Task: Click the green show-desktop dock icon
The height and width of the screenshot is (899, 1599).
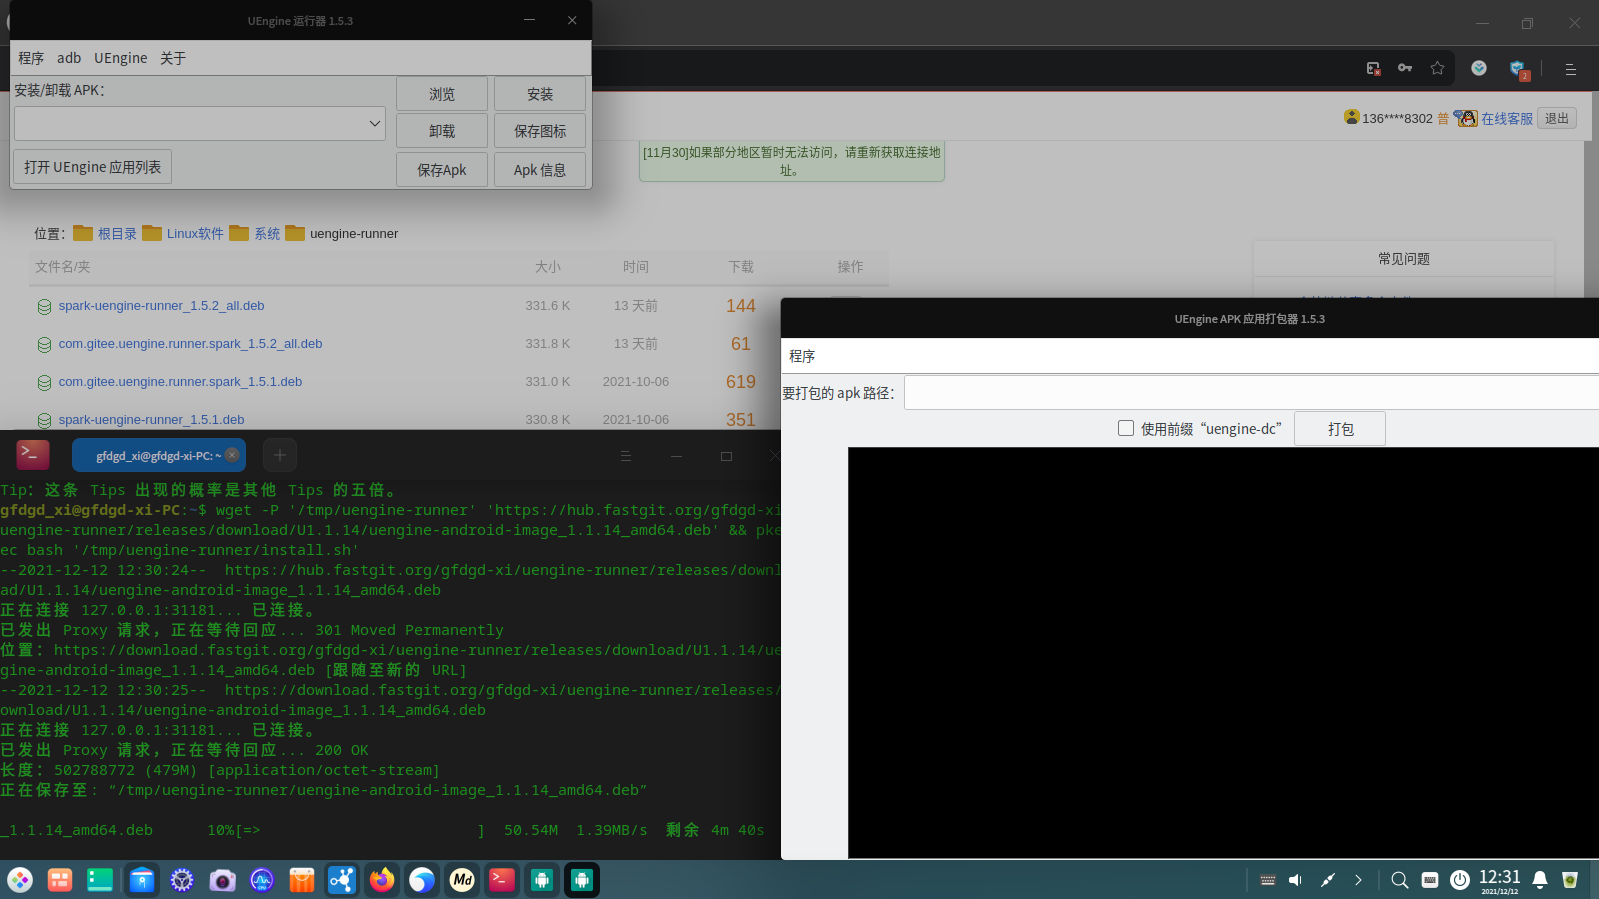Action: click(x=100, y=880)
